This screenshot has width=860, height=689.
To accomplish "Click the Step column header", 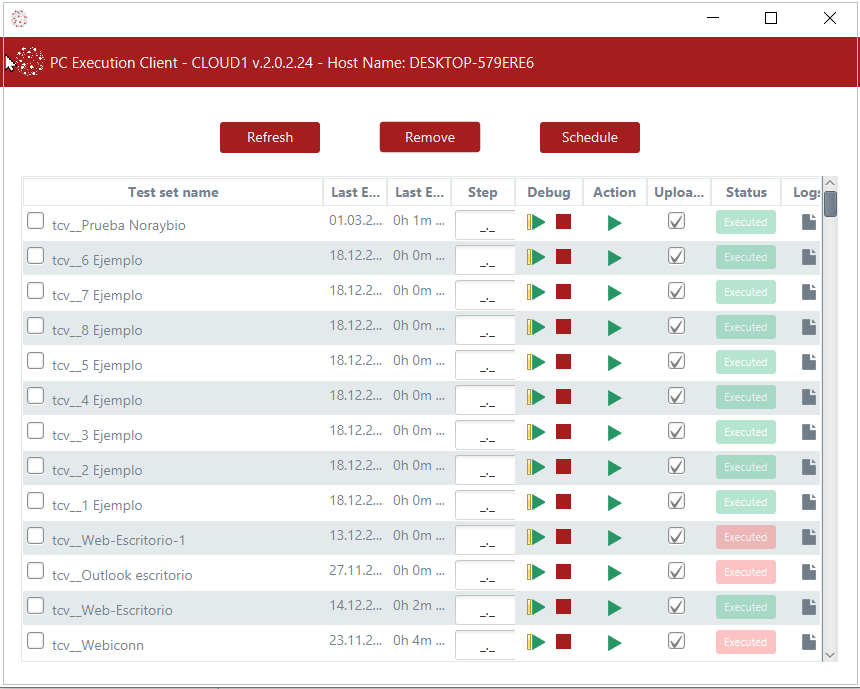I will [x=482, y=192].
